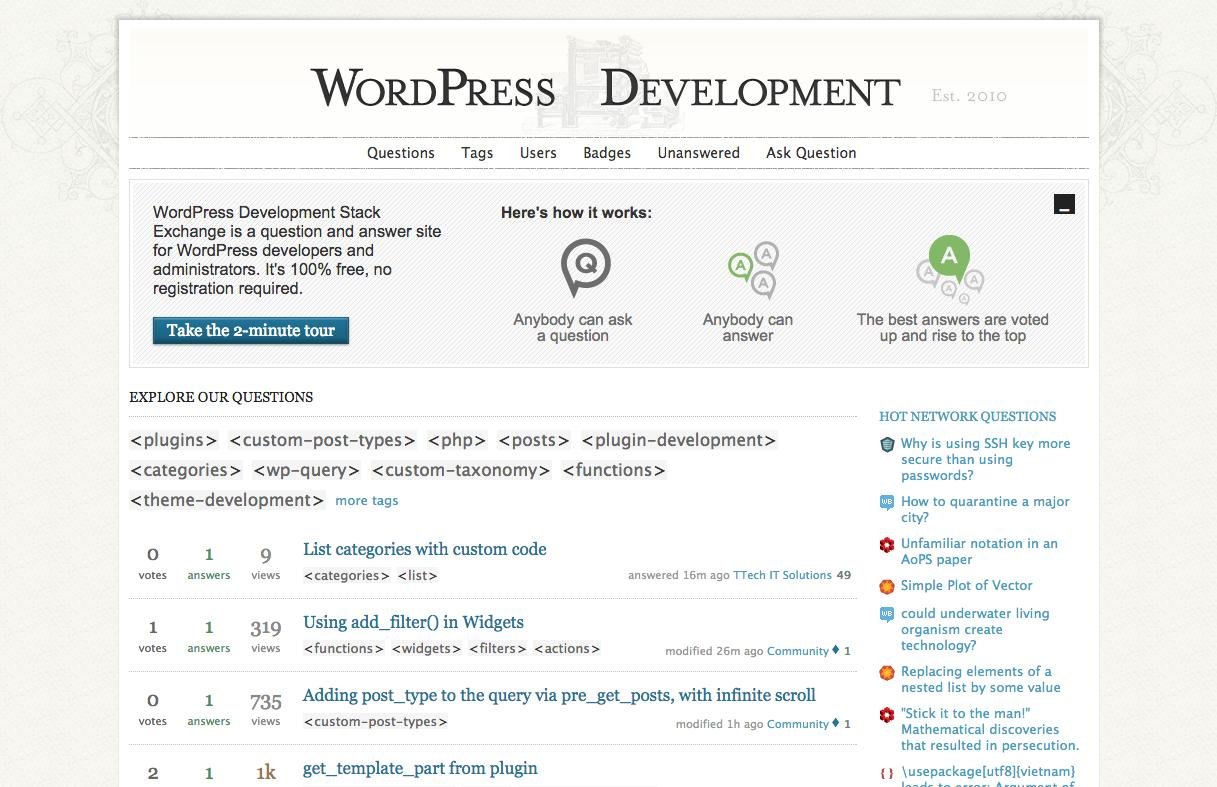Click 'answered 16m ago' timestamp
Viewport: 1217px width, 787px height.
click(678, 576)
